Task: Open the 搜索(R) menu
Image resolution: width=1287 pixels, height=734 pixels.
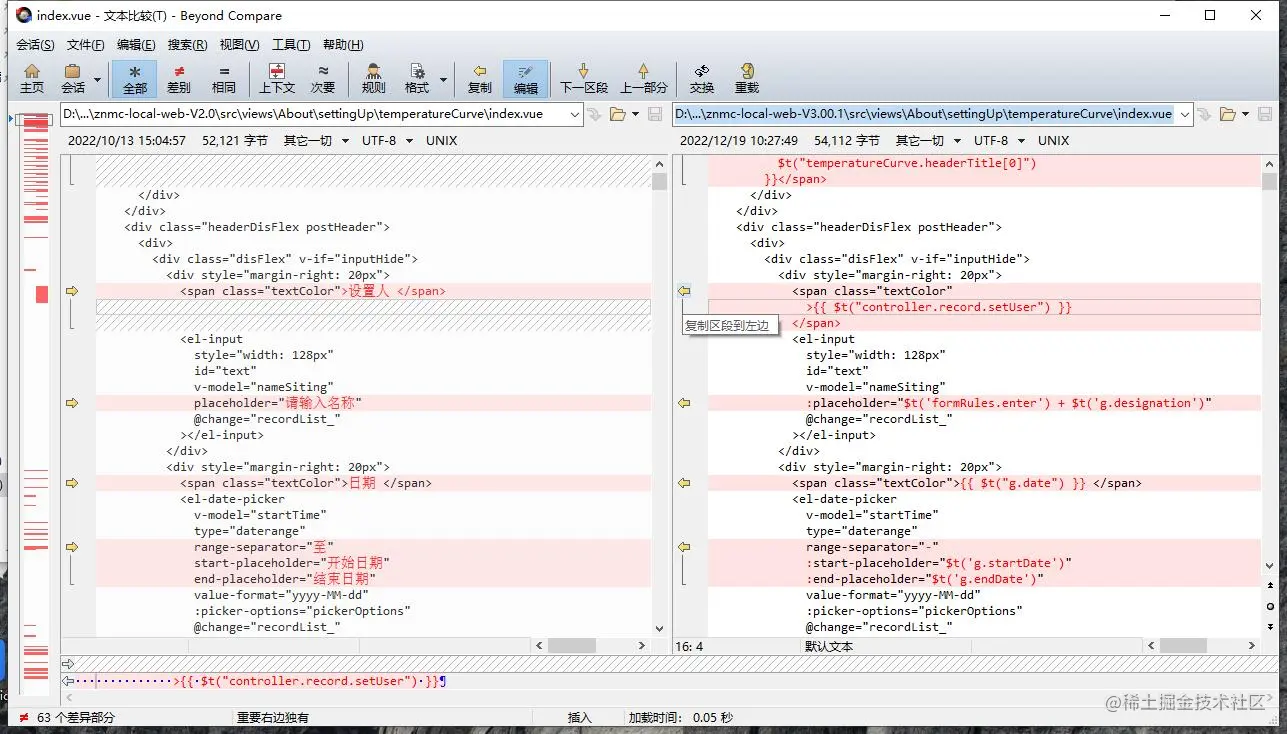Action: 187,45
